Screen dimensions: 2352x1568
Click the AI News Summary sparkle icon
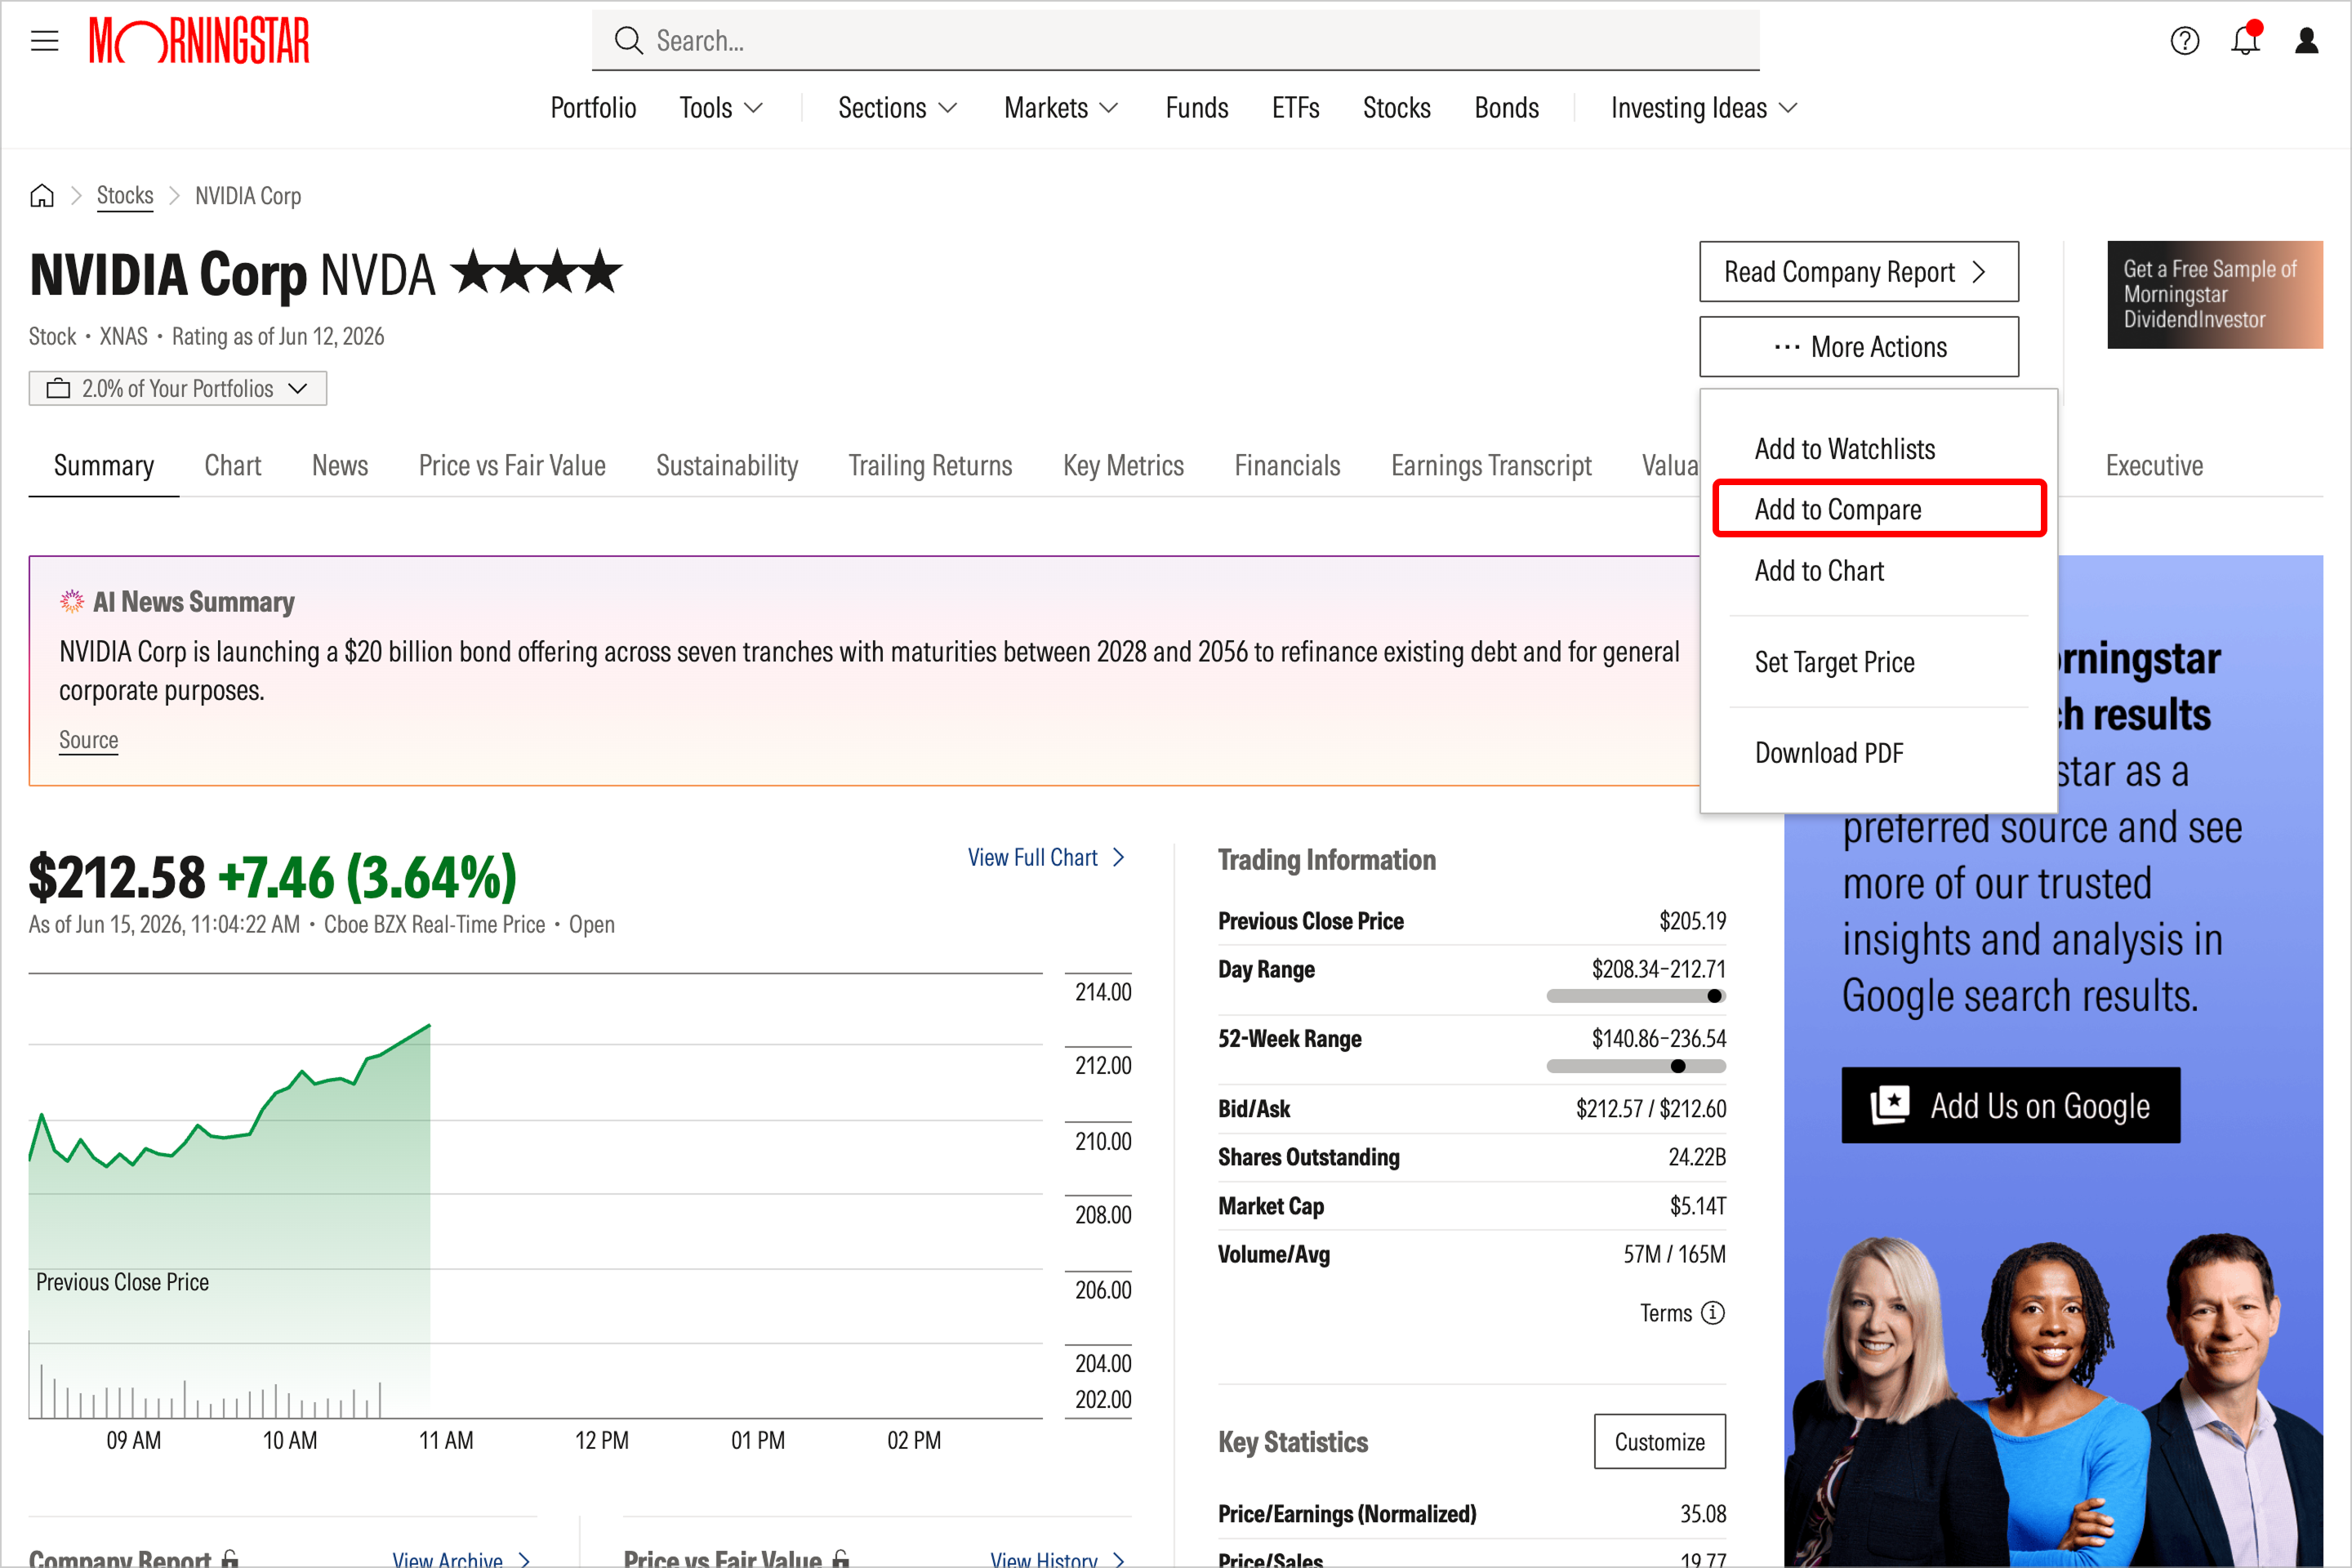pyautogui.click(x=72, y=601)
